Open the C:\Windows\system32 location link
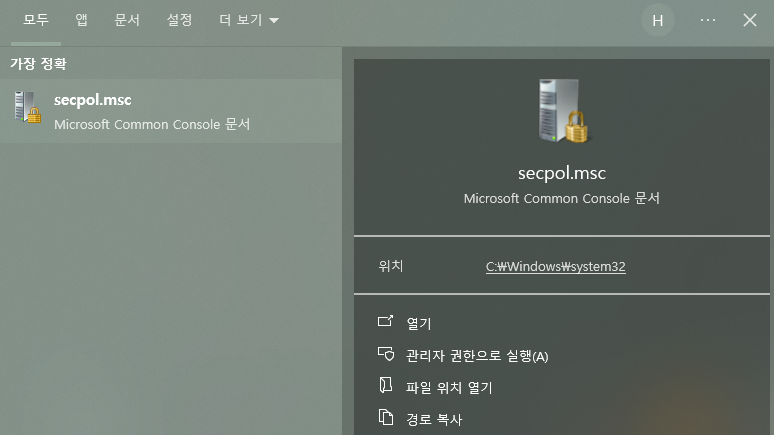Viewport: 774px width, 435px height. 555,266
